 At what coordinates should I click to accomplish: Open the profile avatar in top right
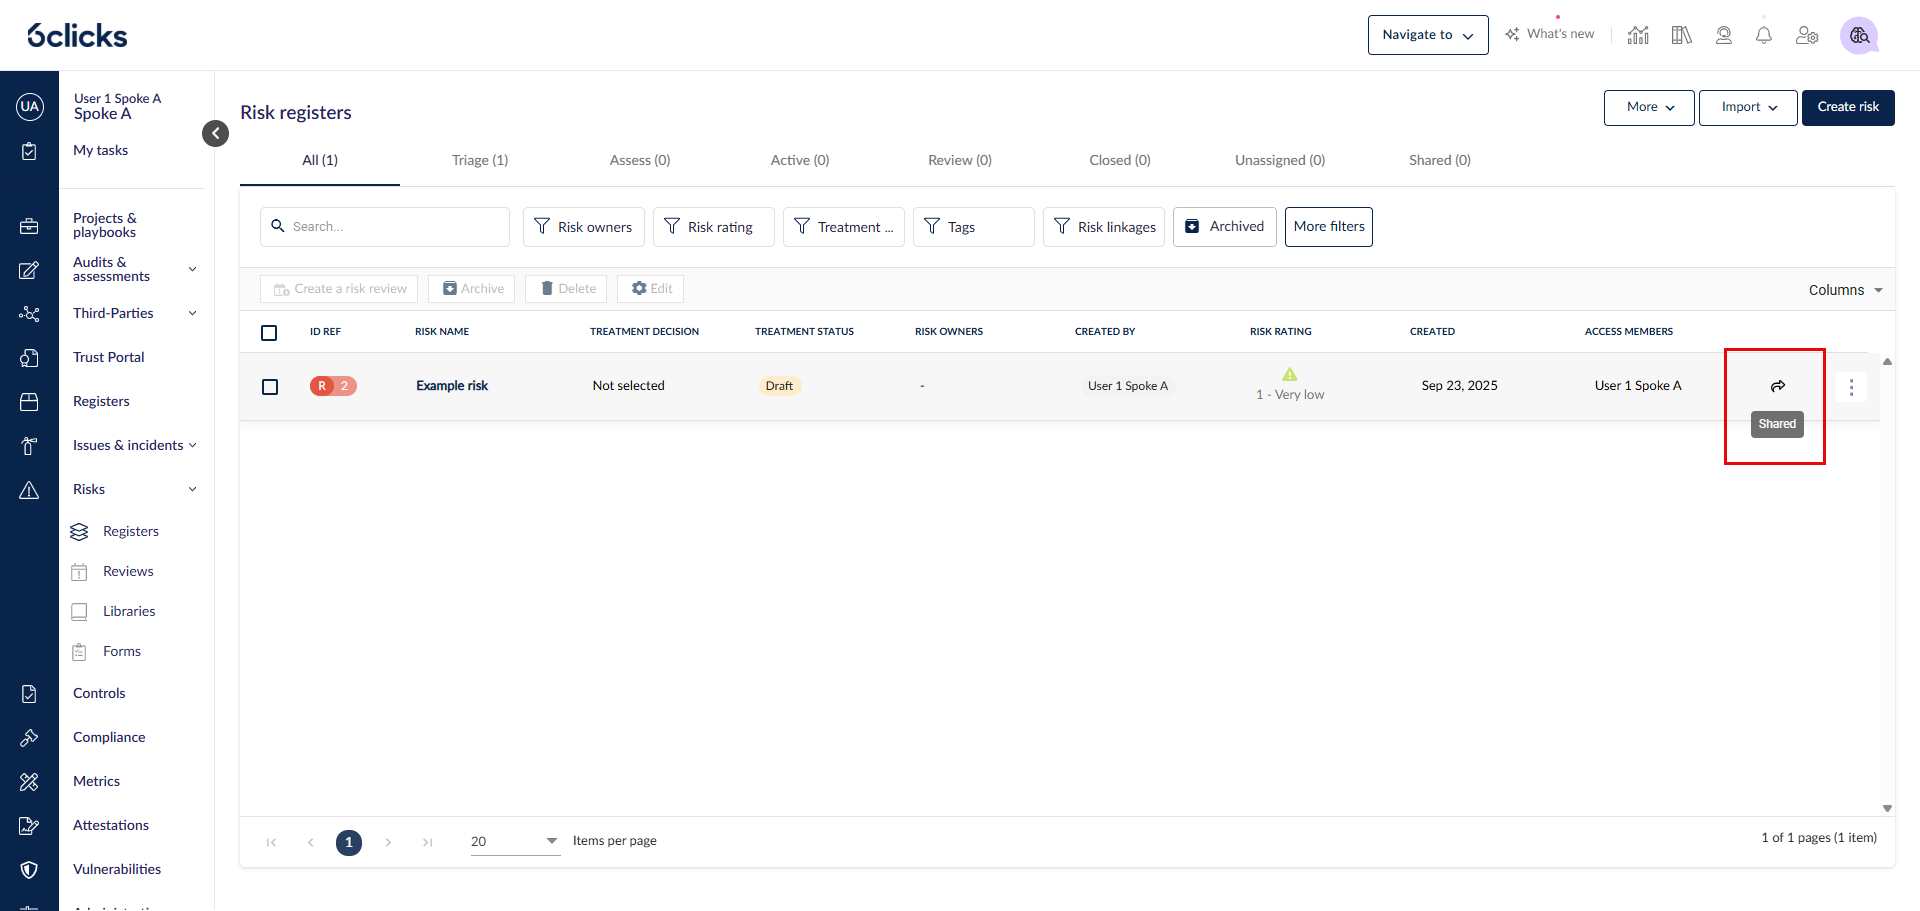(x=1859, y=36)
